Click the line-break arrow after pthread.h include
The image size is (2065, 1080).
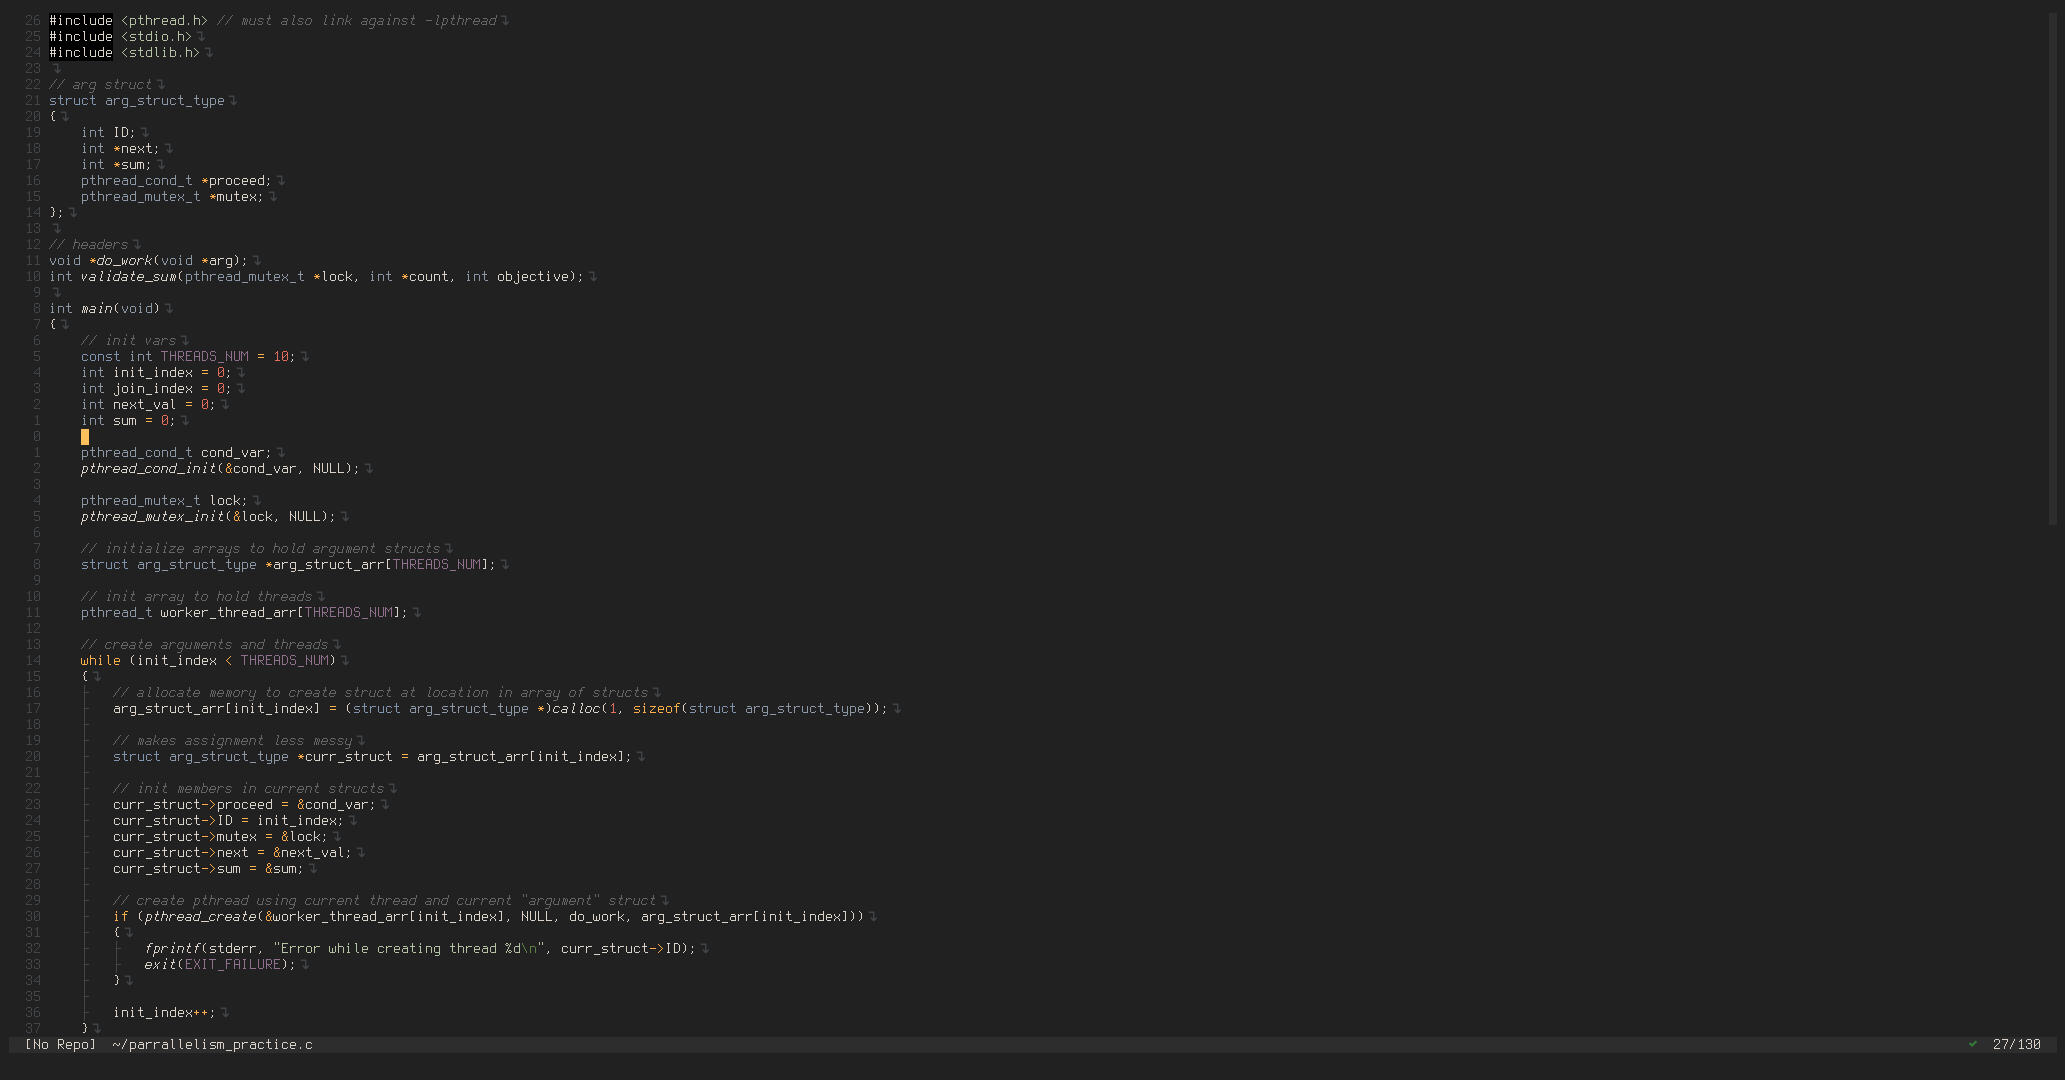click(505, 20)
